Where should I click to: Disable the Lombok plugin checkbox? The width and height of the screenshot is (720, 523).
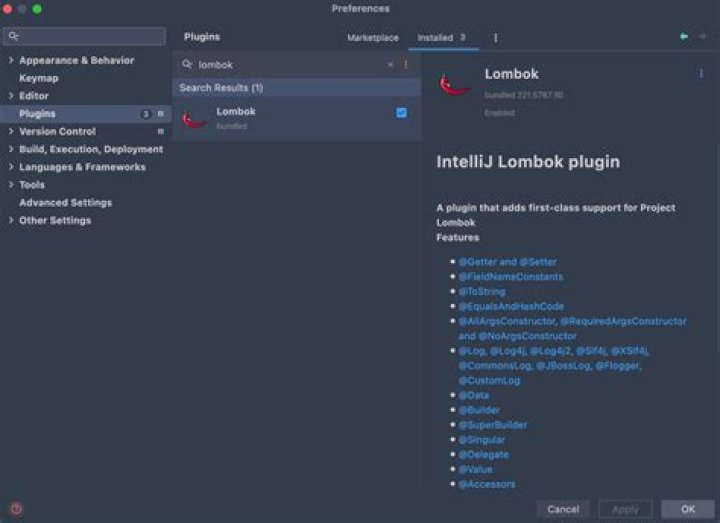pyautogui.click(x=401, y=112)
